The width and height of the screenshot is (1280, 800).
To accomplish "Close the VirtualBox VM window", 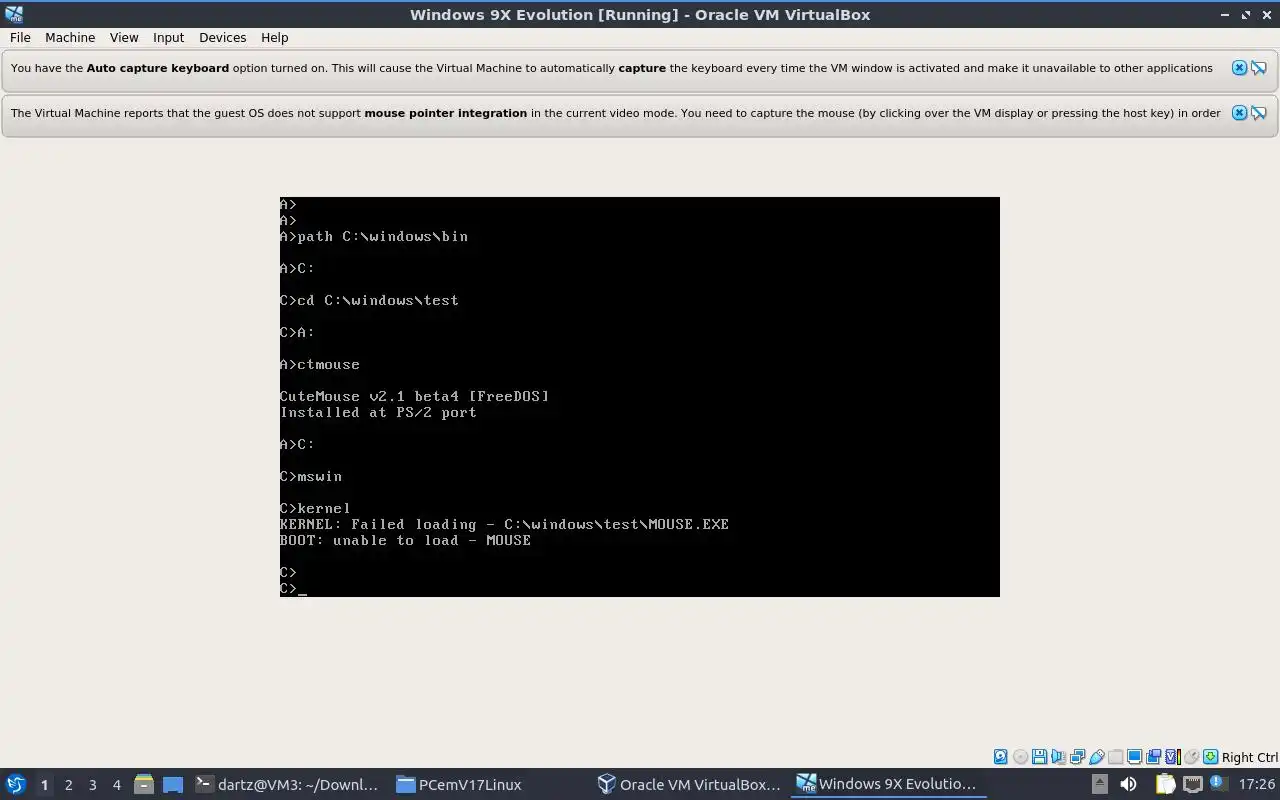I will (x=1266, y=15).
